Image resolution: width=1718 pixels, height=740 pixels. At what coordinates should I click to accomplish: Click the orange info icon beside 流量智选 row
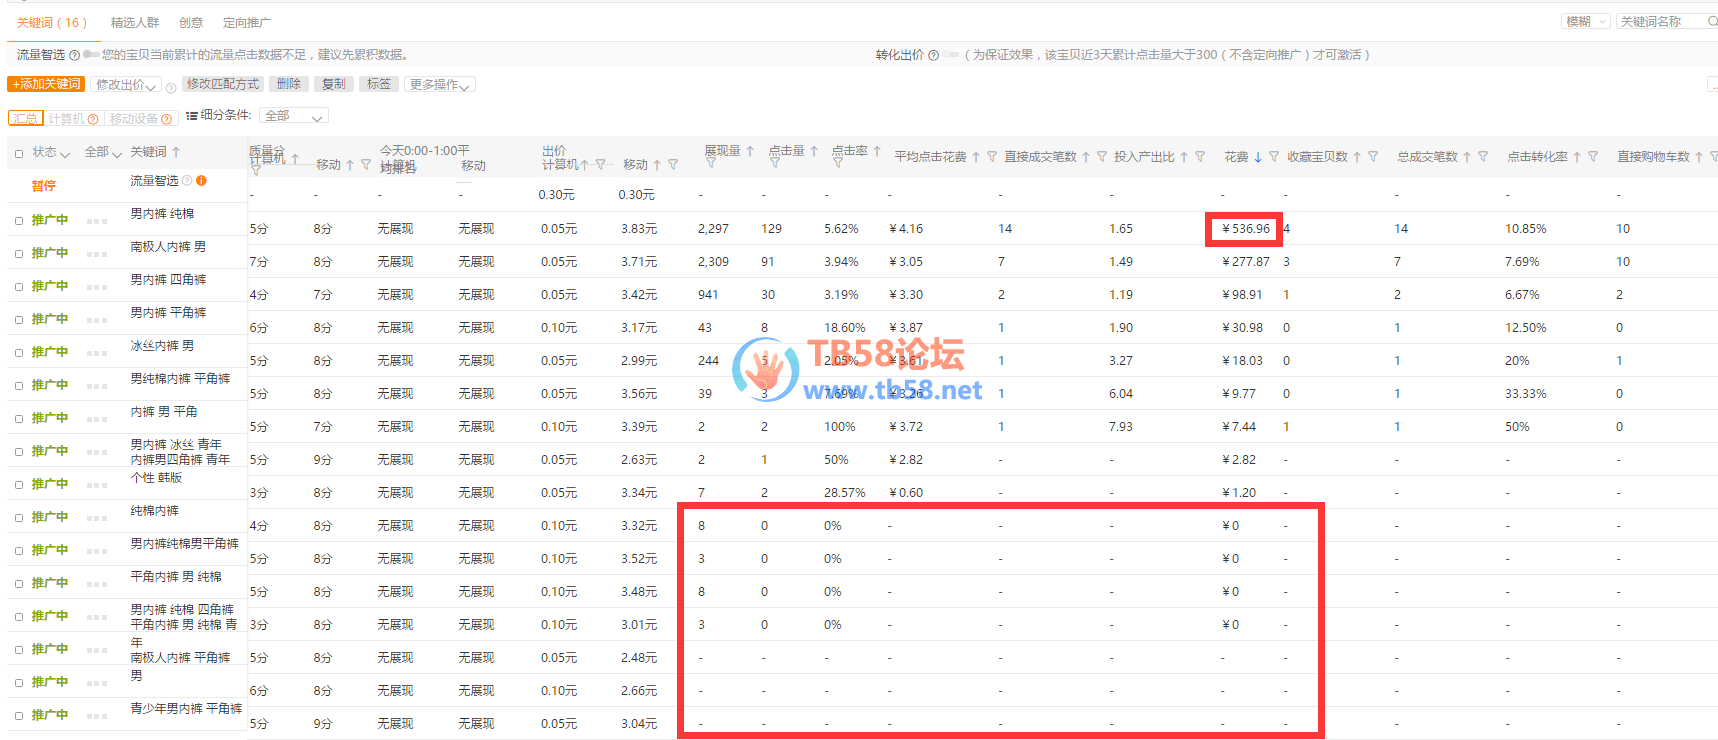point(201,181)
